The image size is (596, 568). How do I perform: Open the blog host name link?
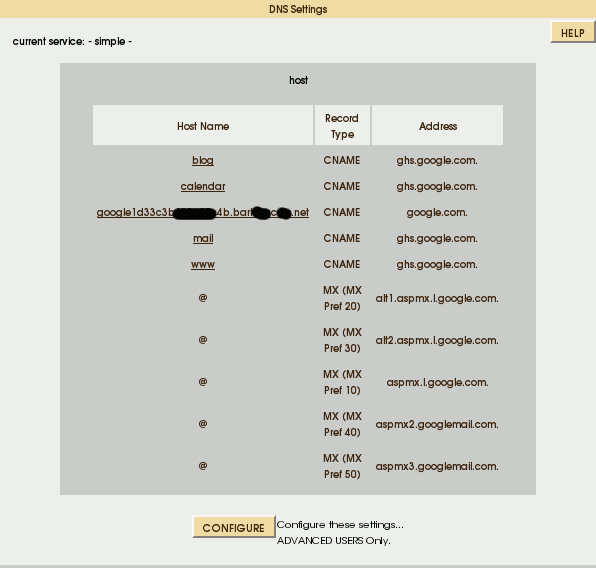[x=203, y=160]
